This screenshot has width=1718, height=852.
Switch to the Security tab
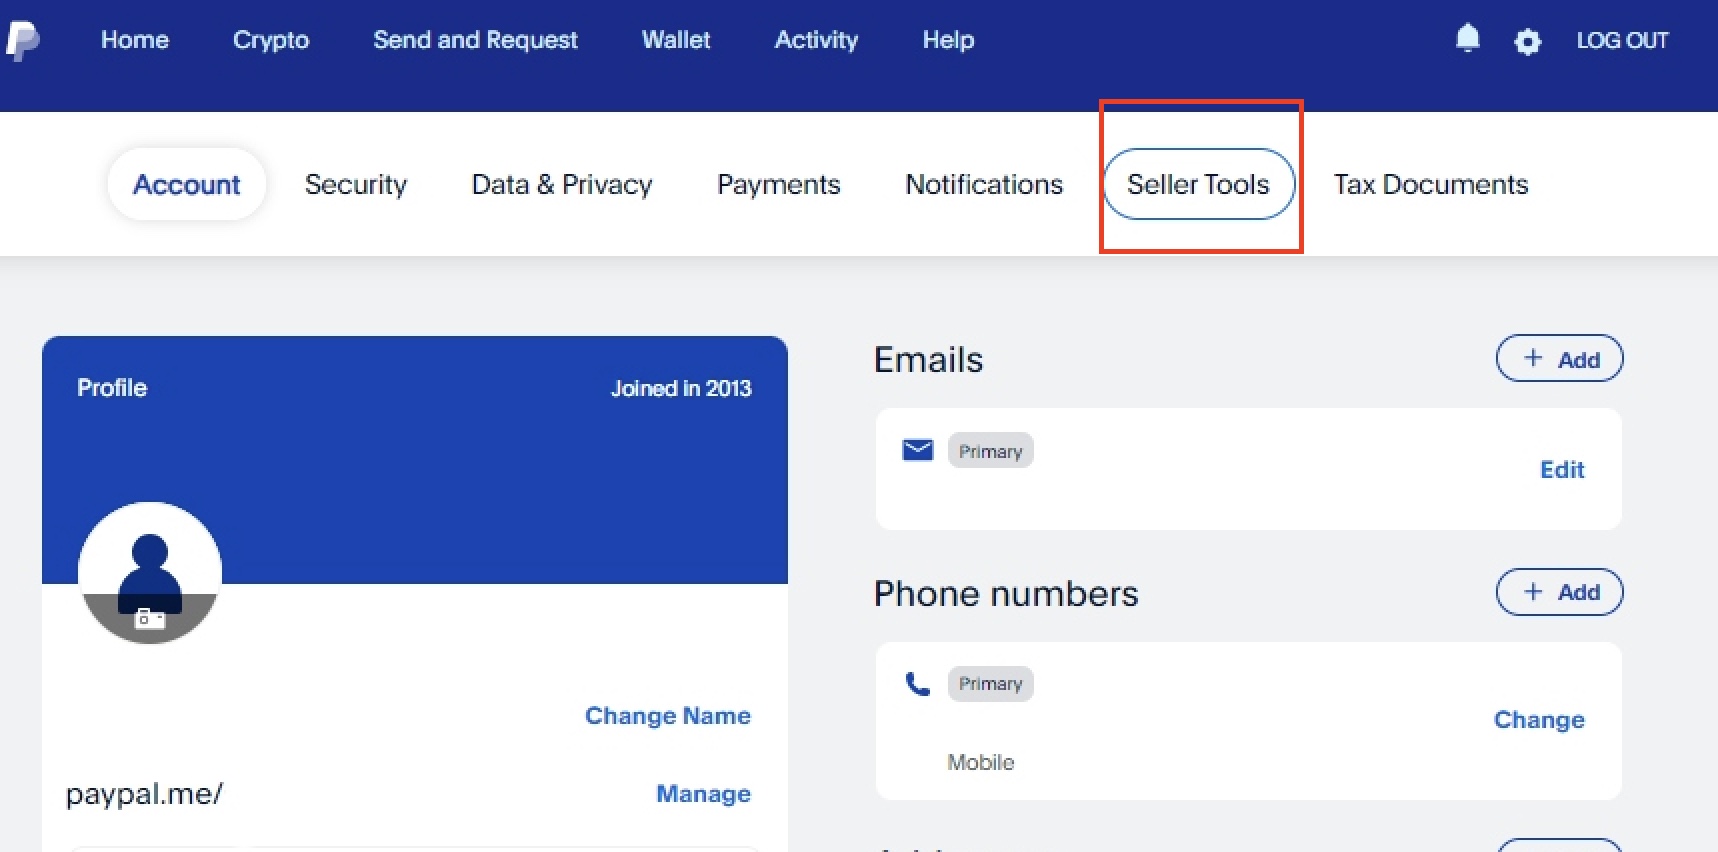(x=356, y=185)
